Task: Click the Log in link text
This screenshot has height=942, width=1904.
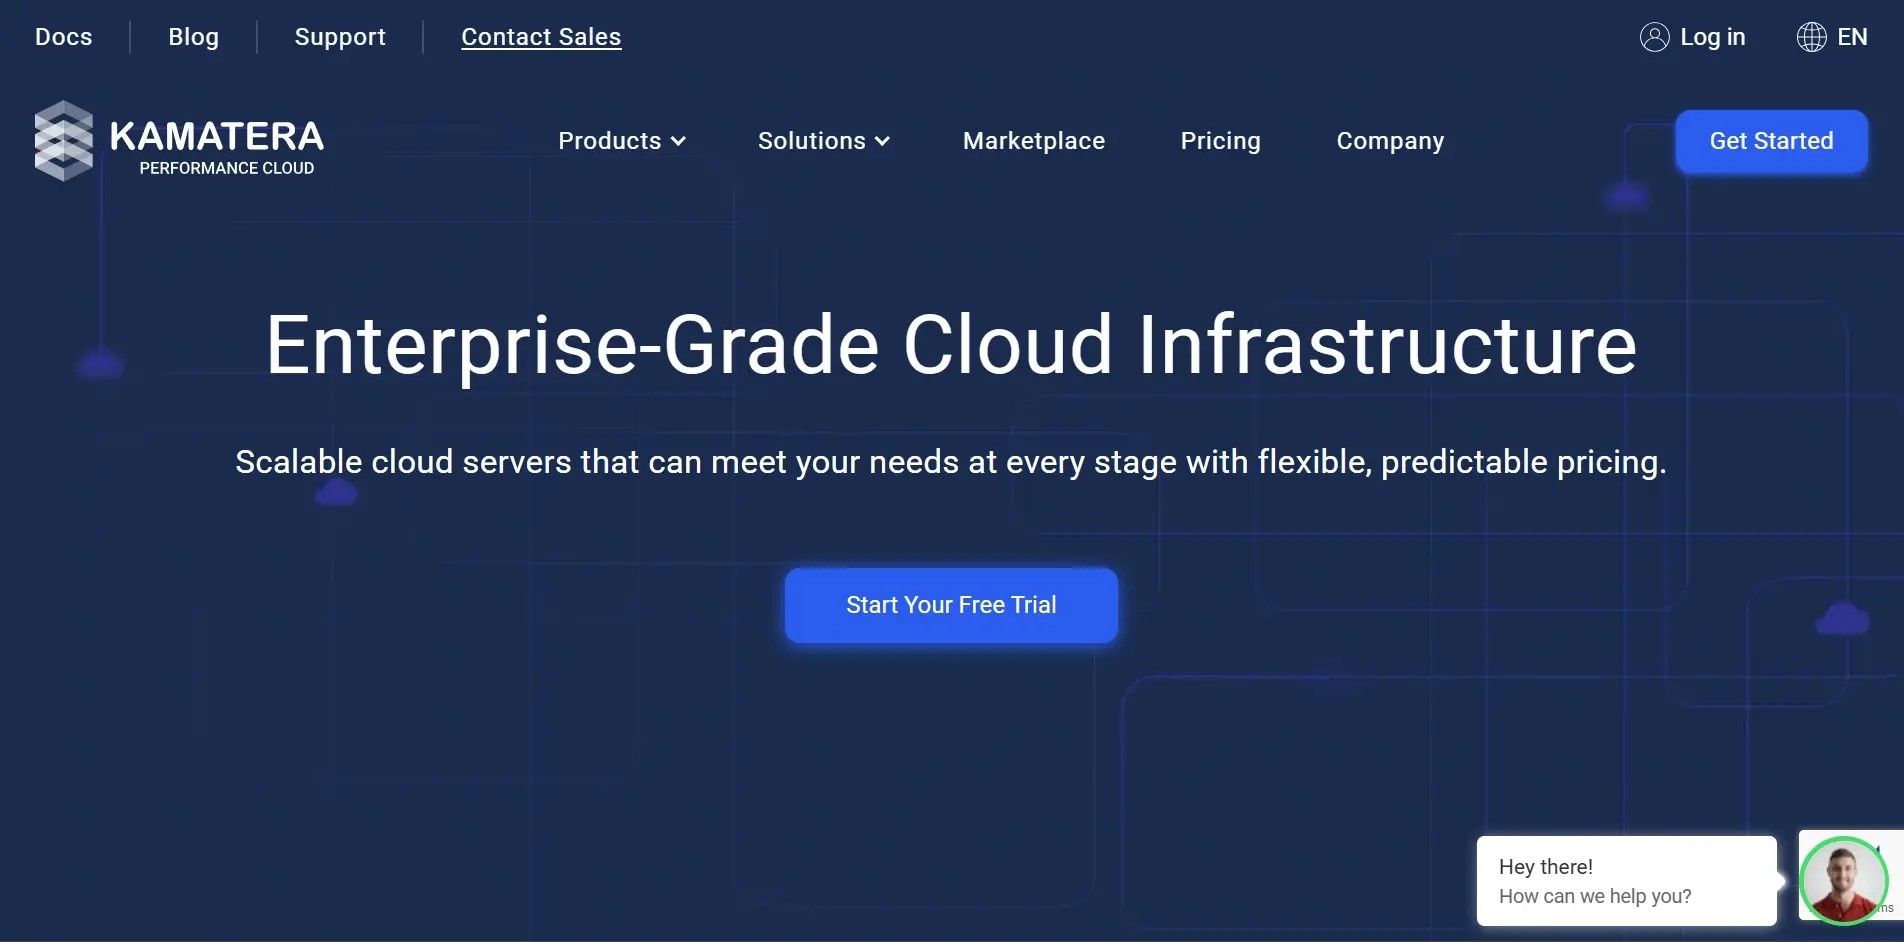Action: tap(1712, 37)
